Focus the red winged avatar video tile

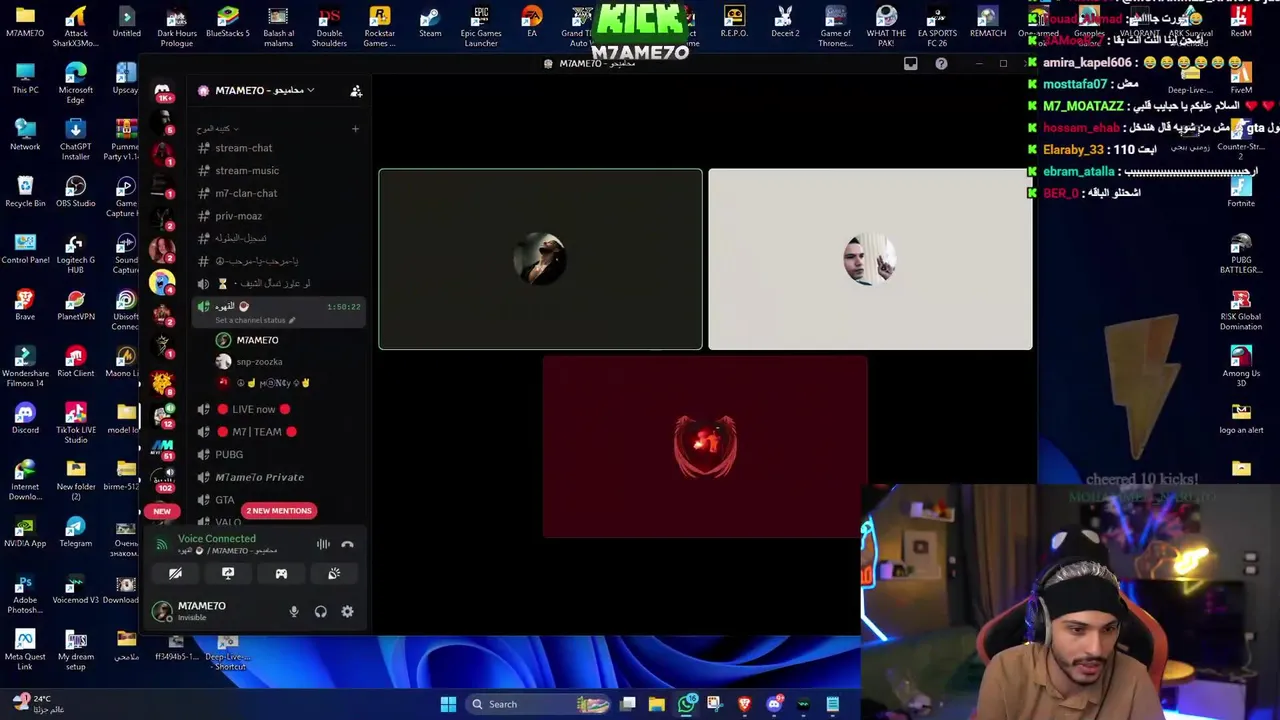coord(705,447)
